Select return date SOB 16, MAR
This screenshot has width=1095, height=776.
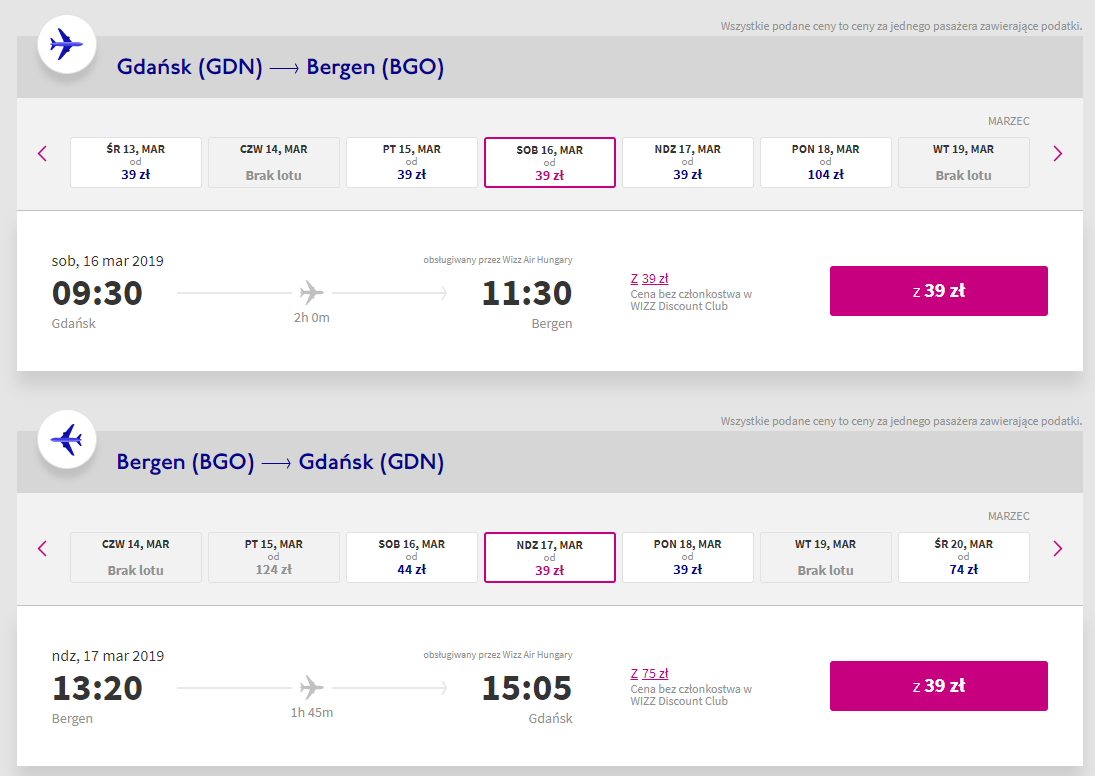point(412,557)
